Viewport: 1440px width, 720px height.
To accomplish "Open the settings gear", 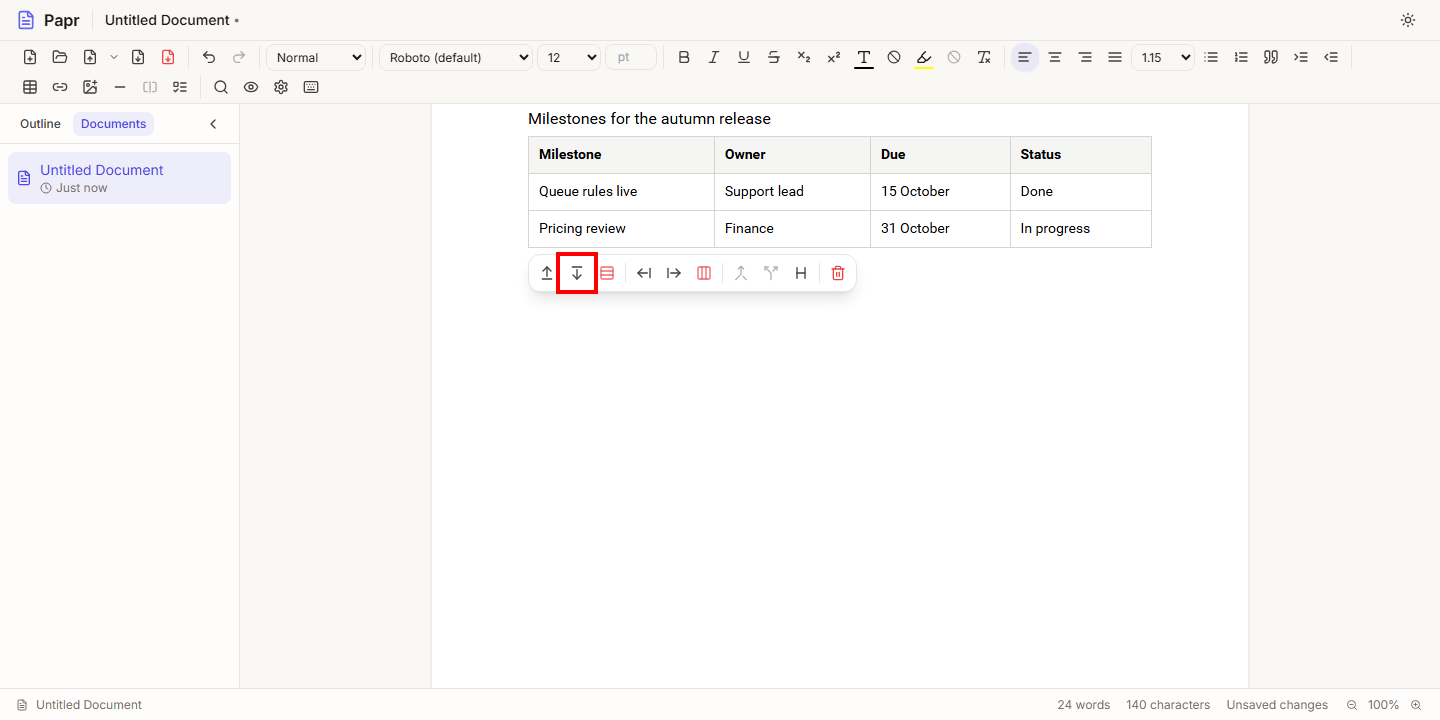I will 281,87.
